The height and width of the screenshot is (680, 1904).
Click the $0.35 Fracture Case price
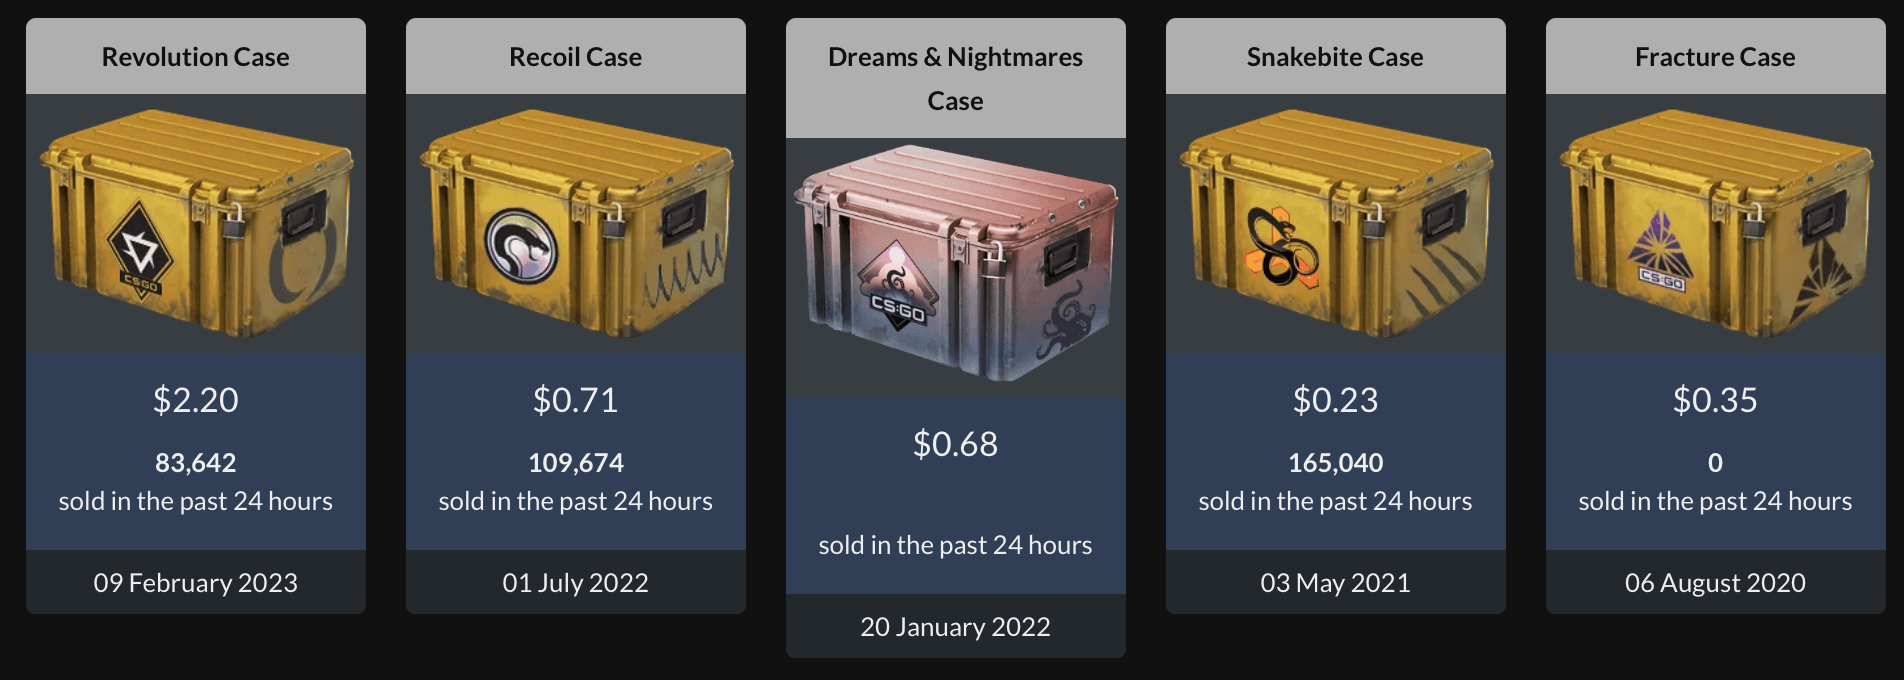(1714, 401)
